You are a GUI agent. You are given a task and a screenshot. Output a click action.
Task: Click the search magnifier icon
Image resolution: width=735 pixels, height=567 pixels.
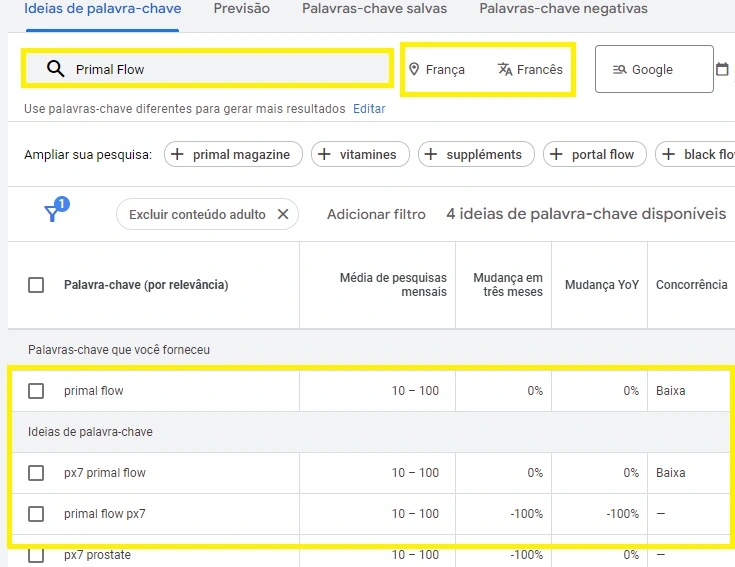point(55,69)
